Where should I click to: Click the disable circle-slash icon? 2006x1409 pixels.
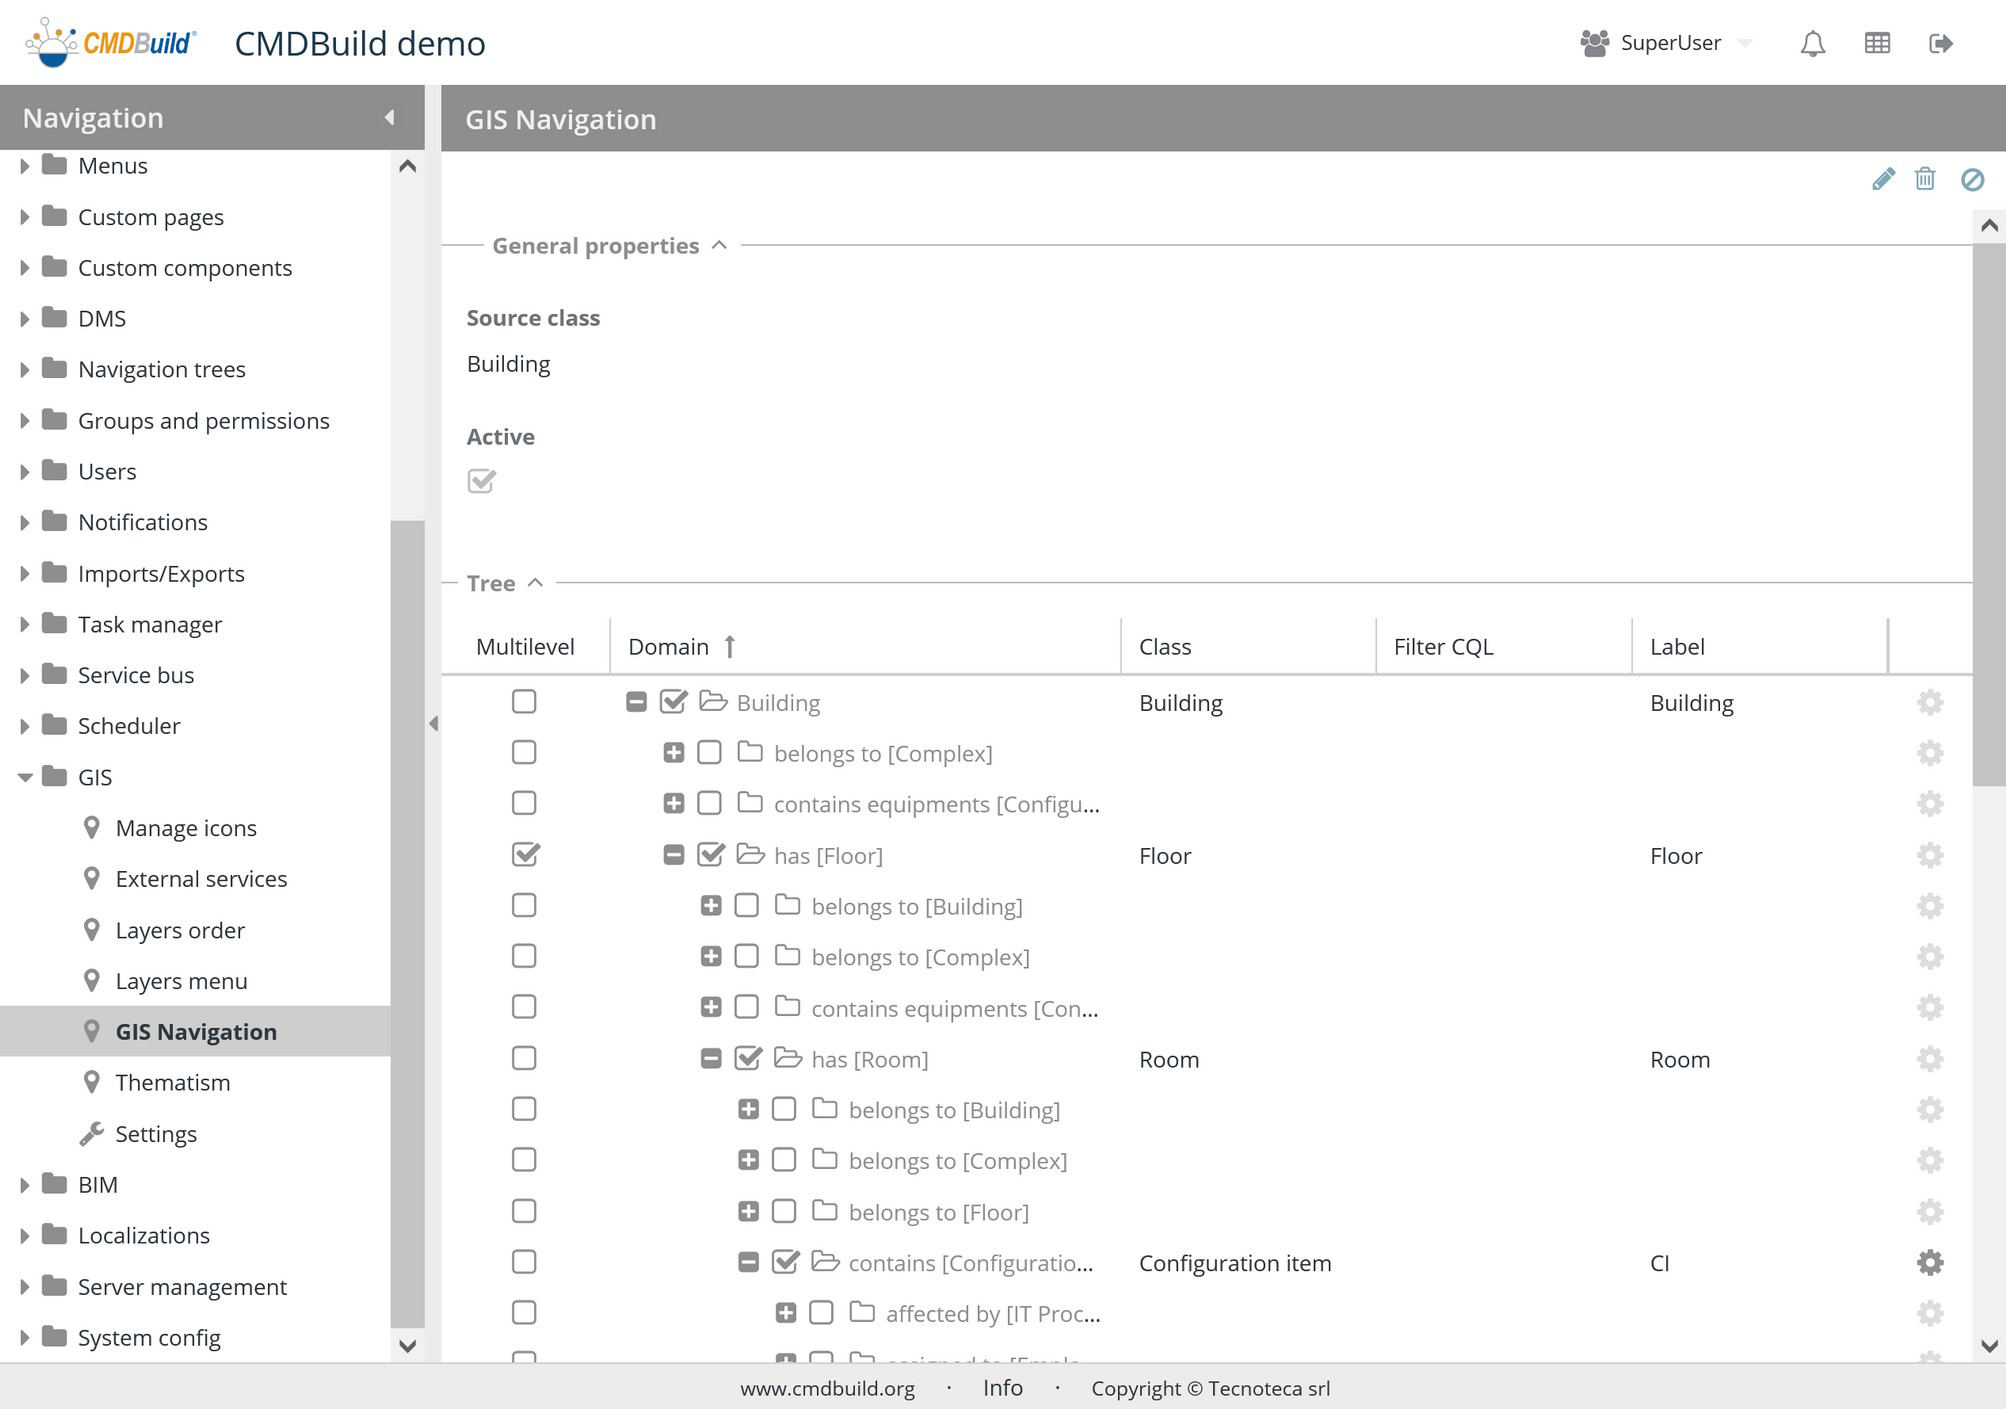1972,179
